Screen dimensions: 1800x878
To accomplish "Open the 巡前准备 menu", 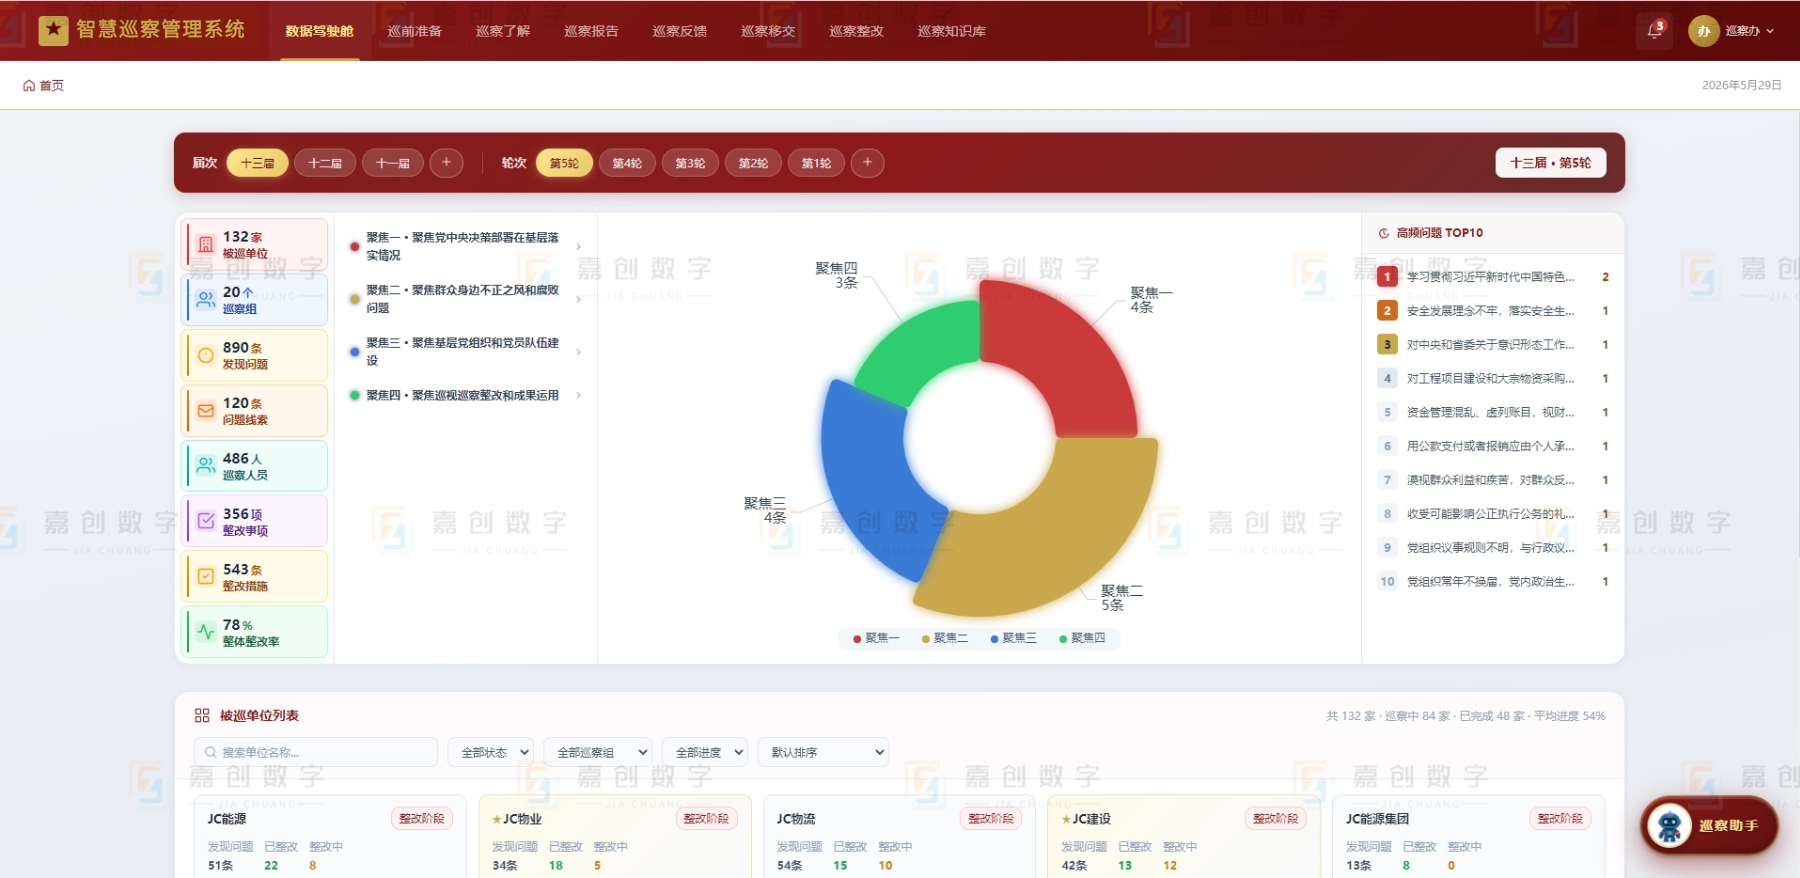I will tap(415, 31).
